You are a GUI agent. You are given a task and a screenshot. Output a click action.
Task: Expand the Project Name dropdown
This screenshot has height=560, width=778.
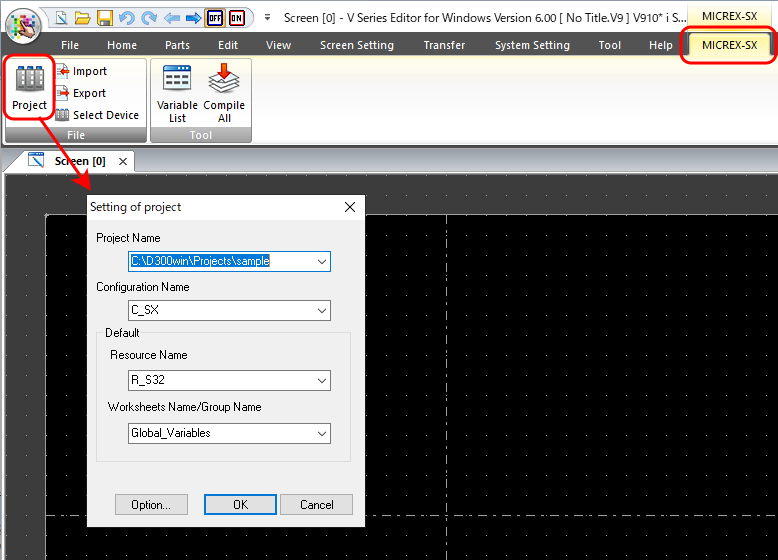click(x=321, y=261)
